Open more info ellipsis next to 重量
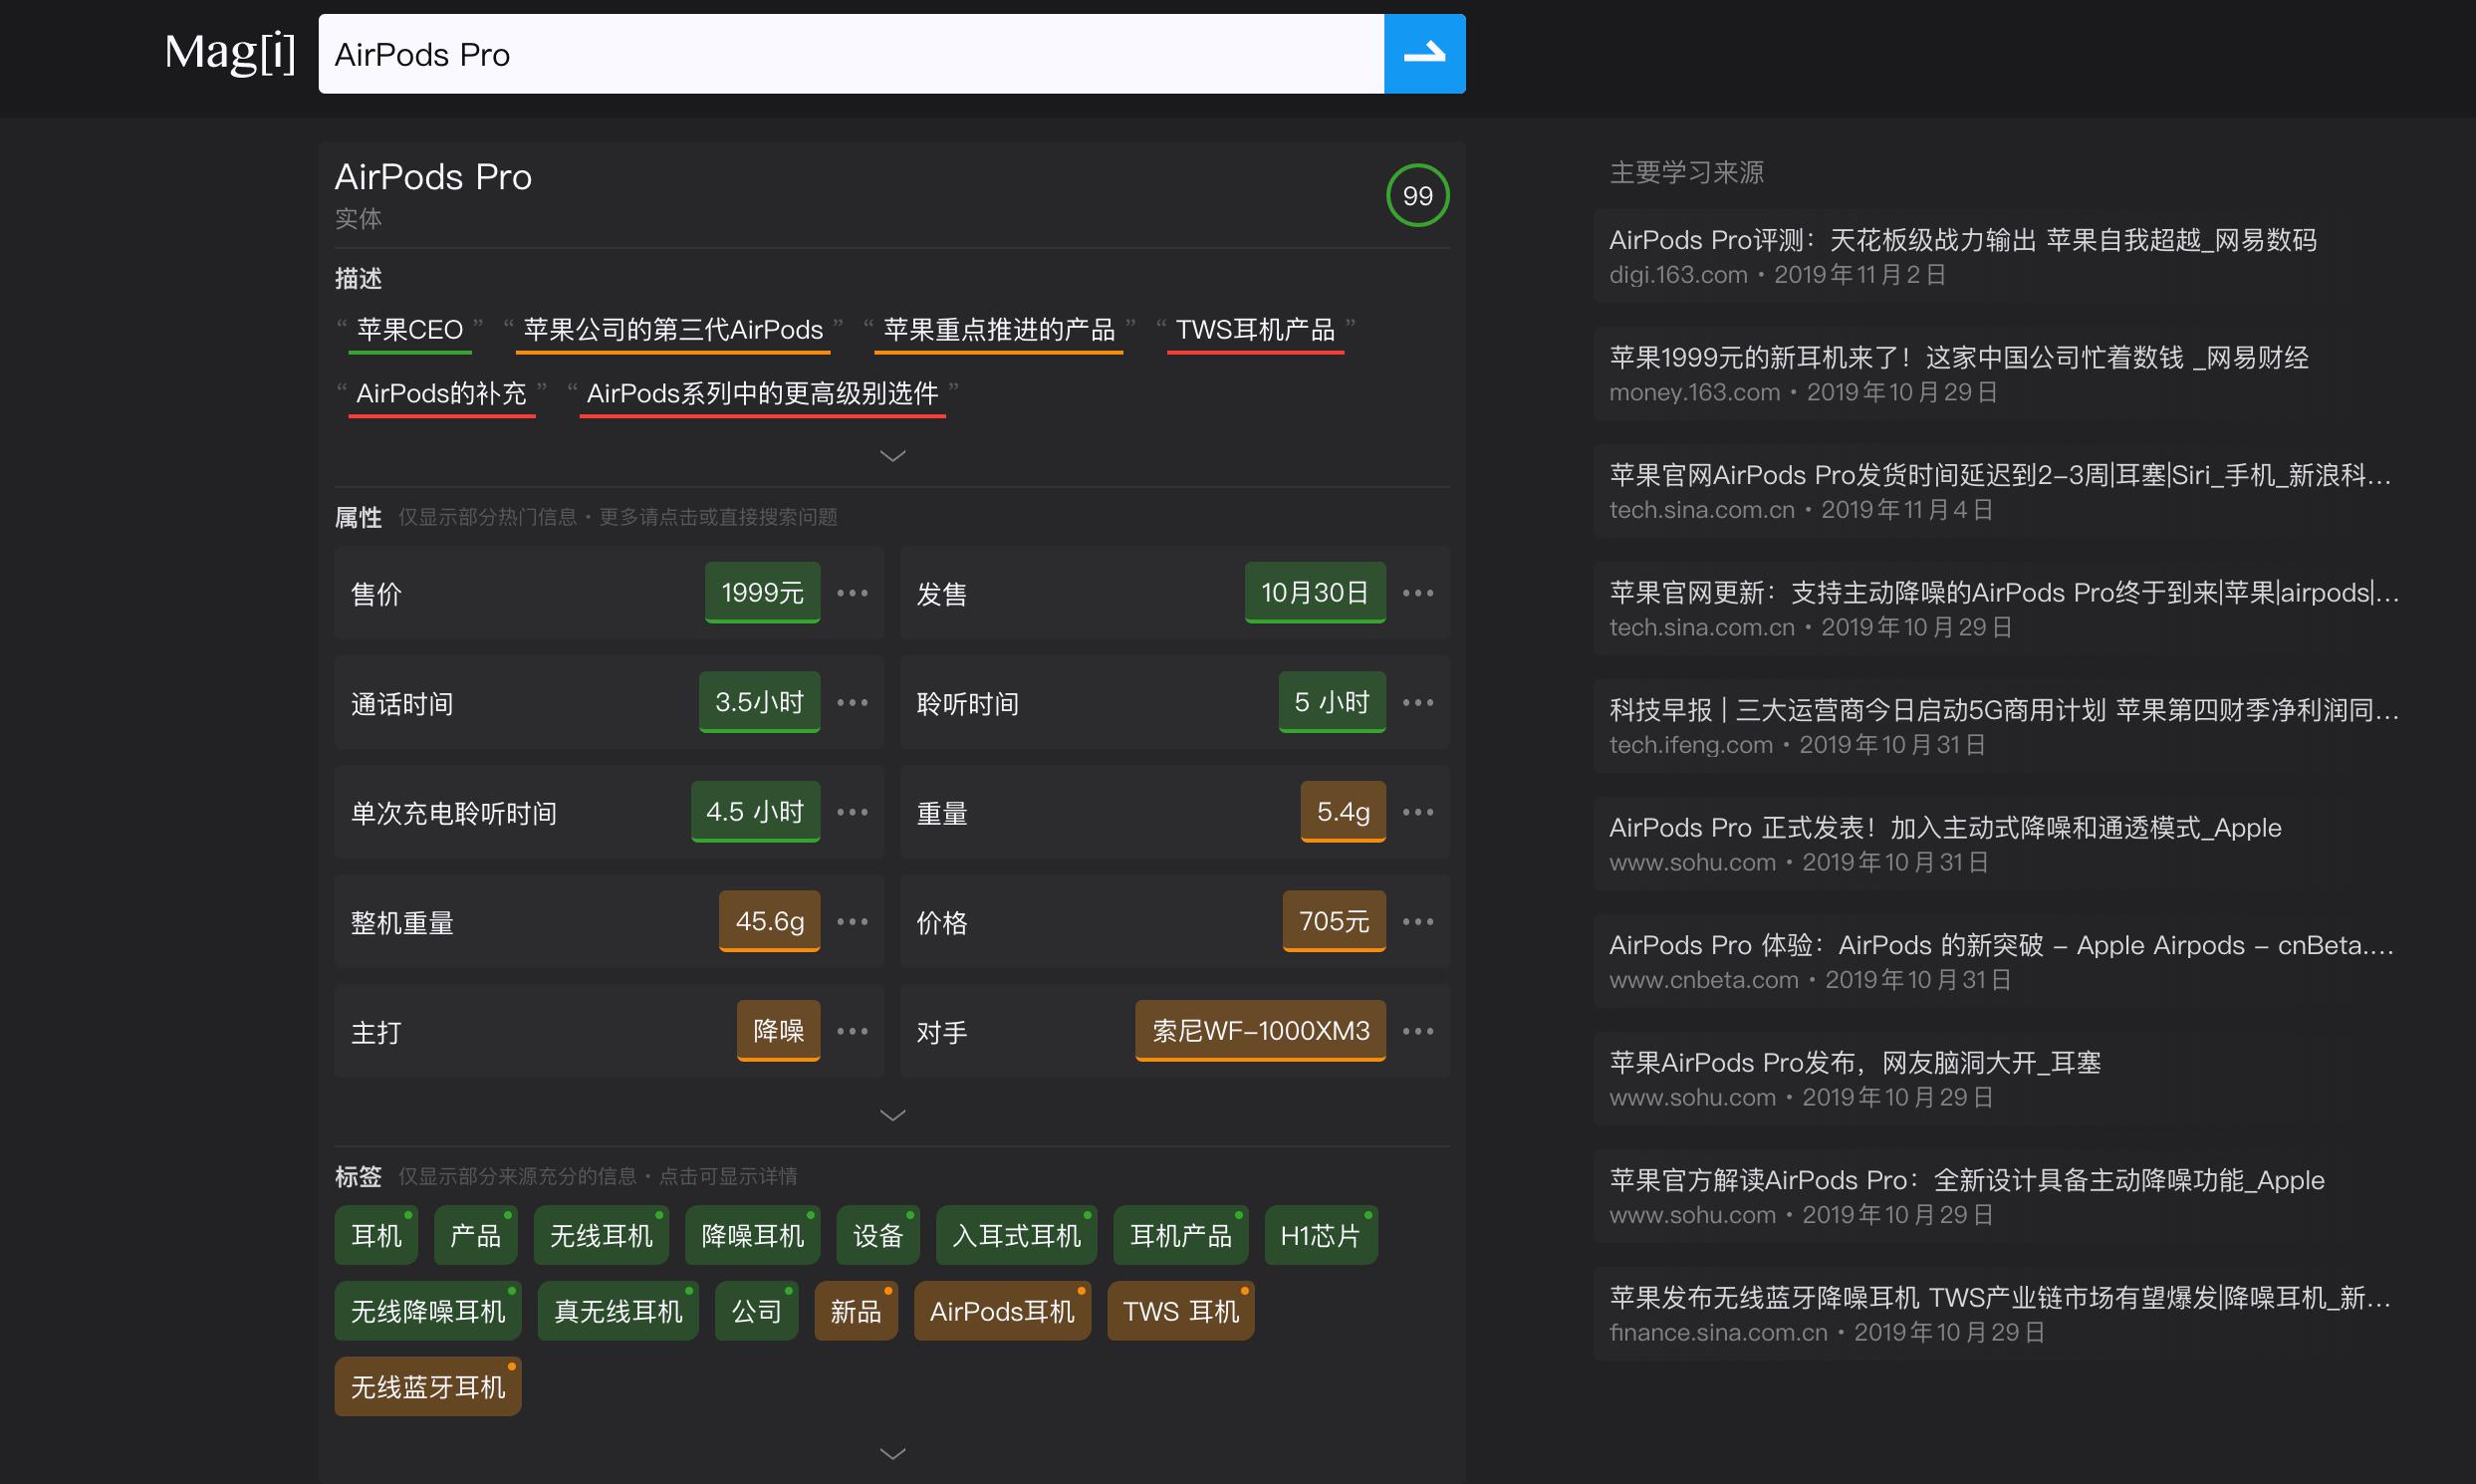Image resolution: width=2476 pixels, height=1484 pixels. pos(1417,812)
